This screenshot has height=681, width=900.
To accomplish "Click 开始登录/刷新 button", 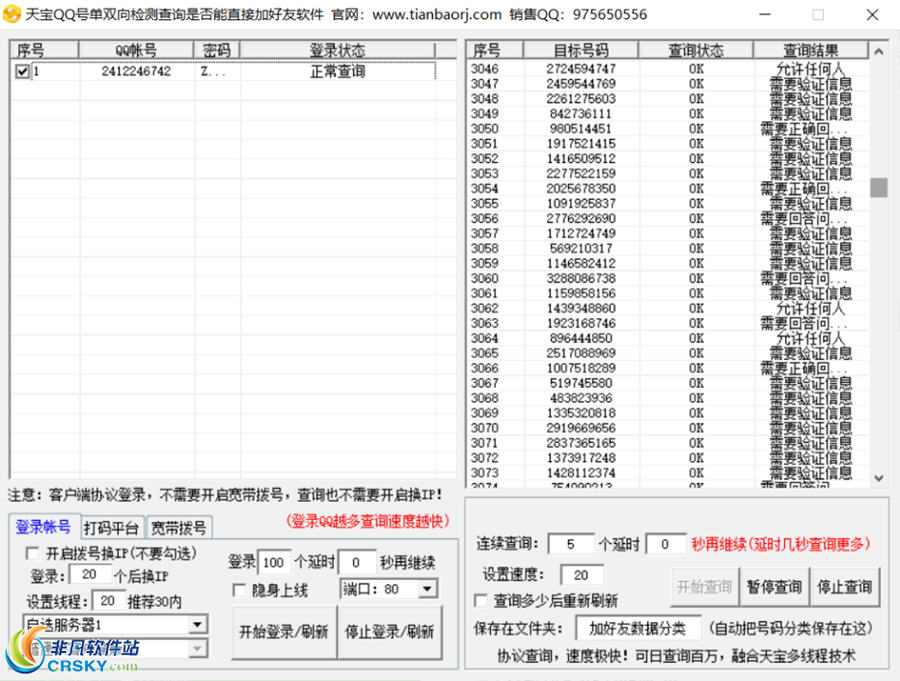I will [x=284, y=632].
